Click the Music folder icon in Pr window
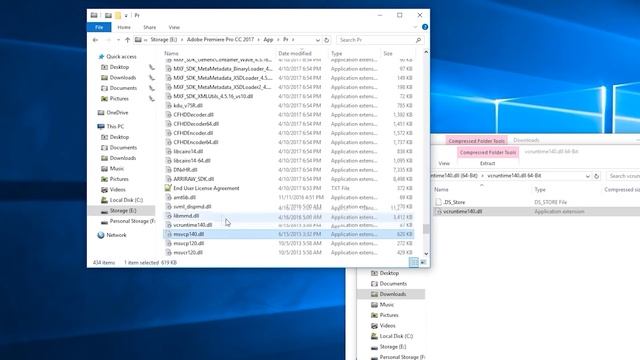 coord(104,169)
